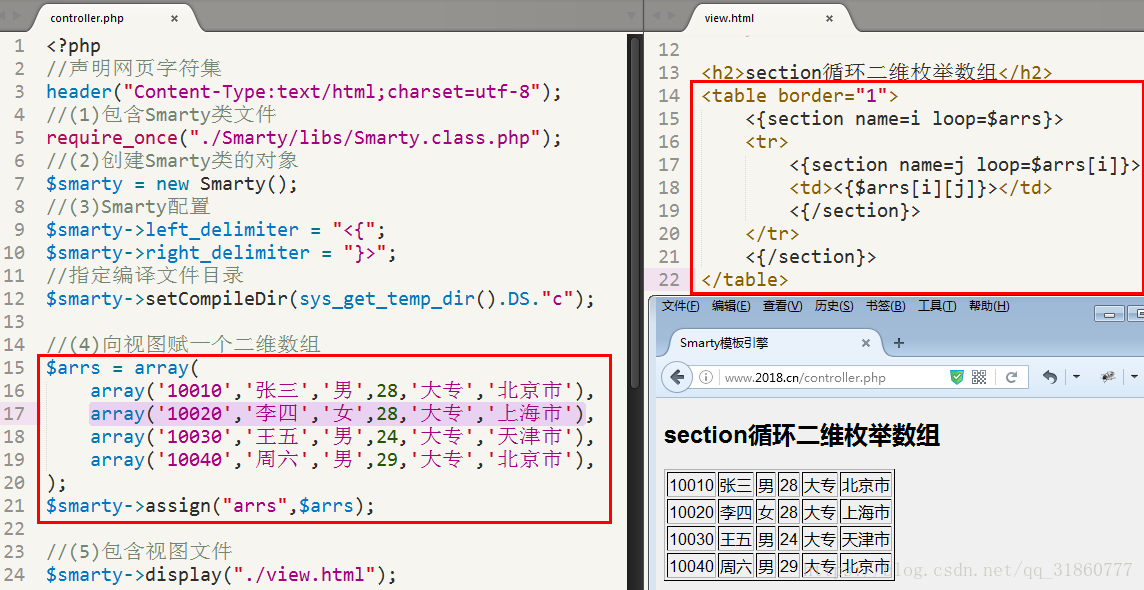Click the header("Content-Type...") code line
The image size is (1144, 590).
304,92
